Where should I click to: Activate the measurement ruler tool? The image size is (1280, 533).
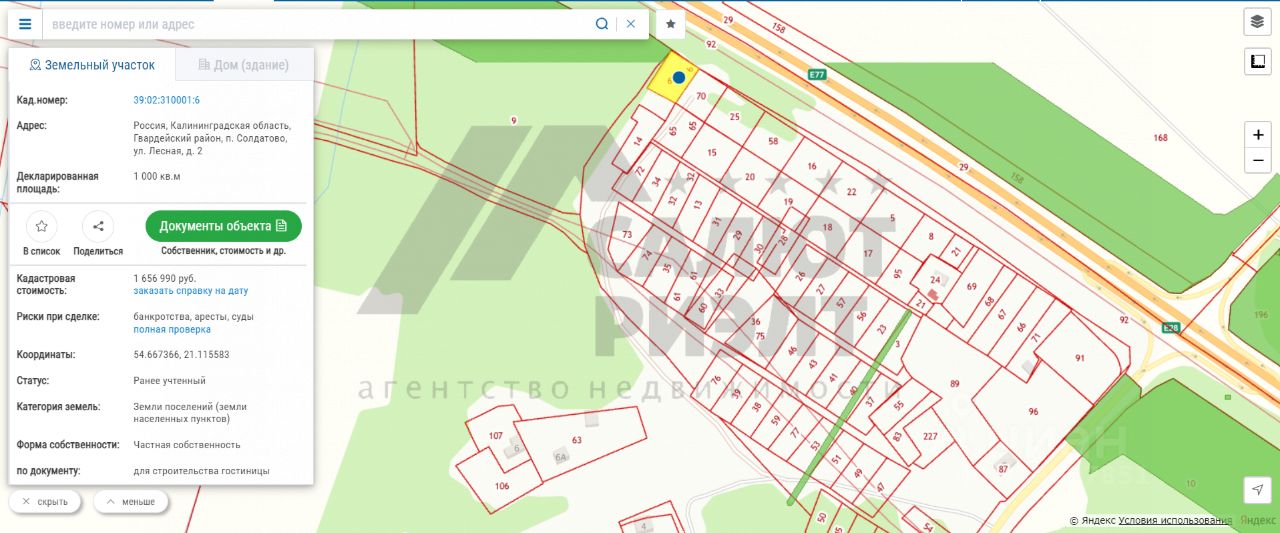click(1257, 62)
